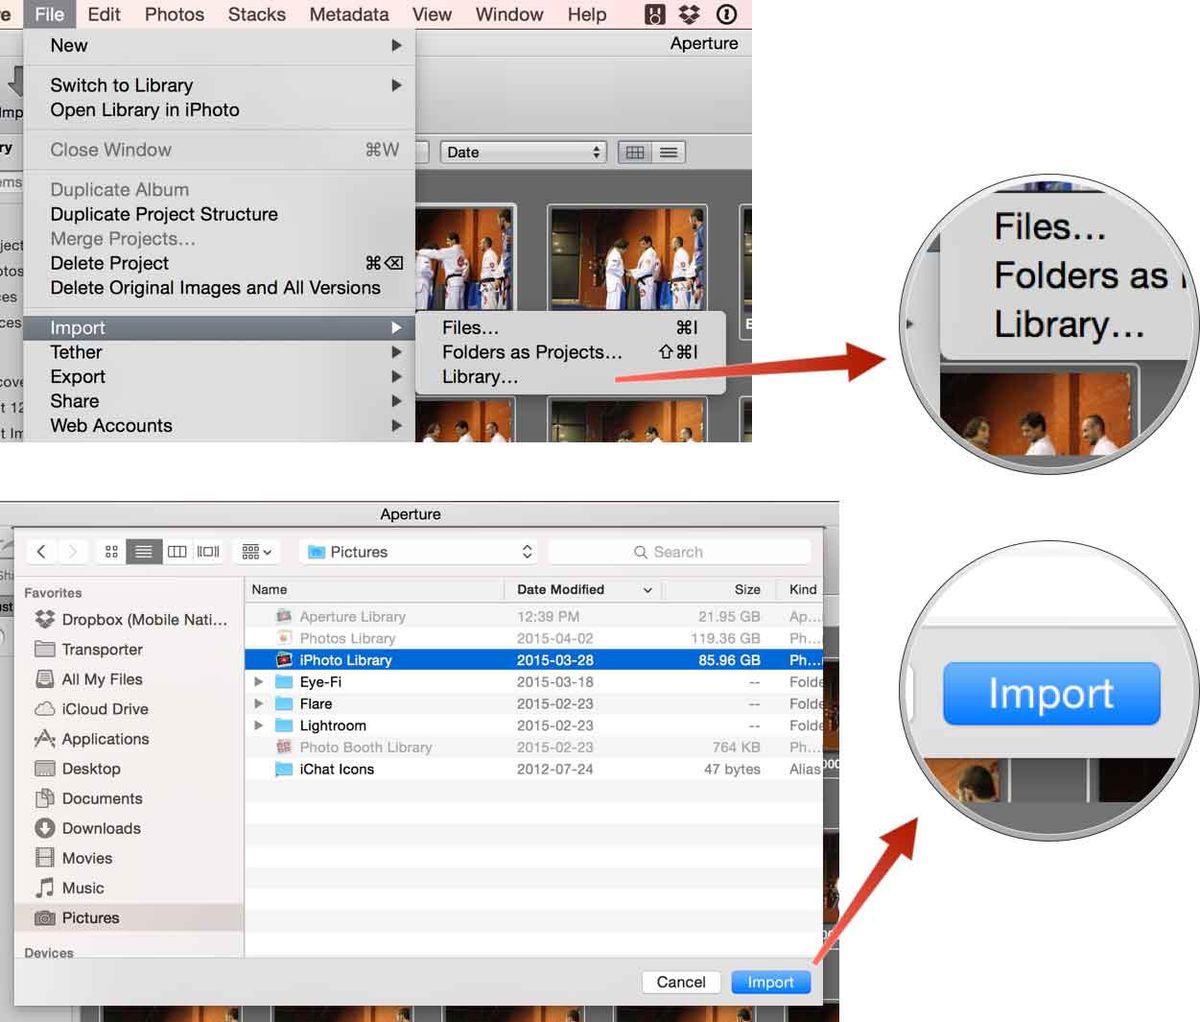Switch to icon view in the file browser
Image resolution: width=1200 pixels, height=1022 pixels.
tap(111, 551)
